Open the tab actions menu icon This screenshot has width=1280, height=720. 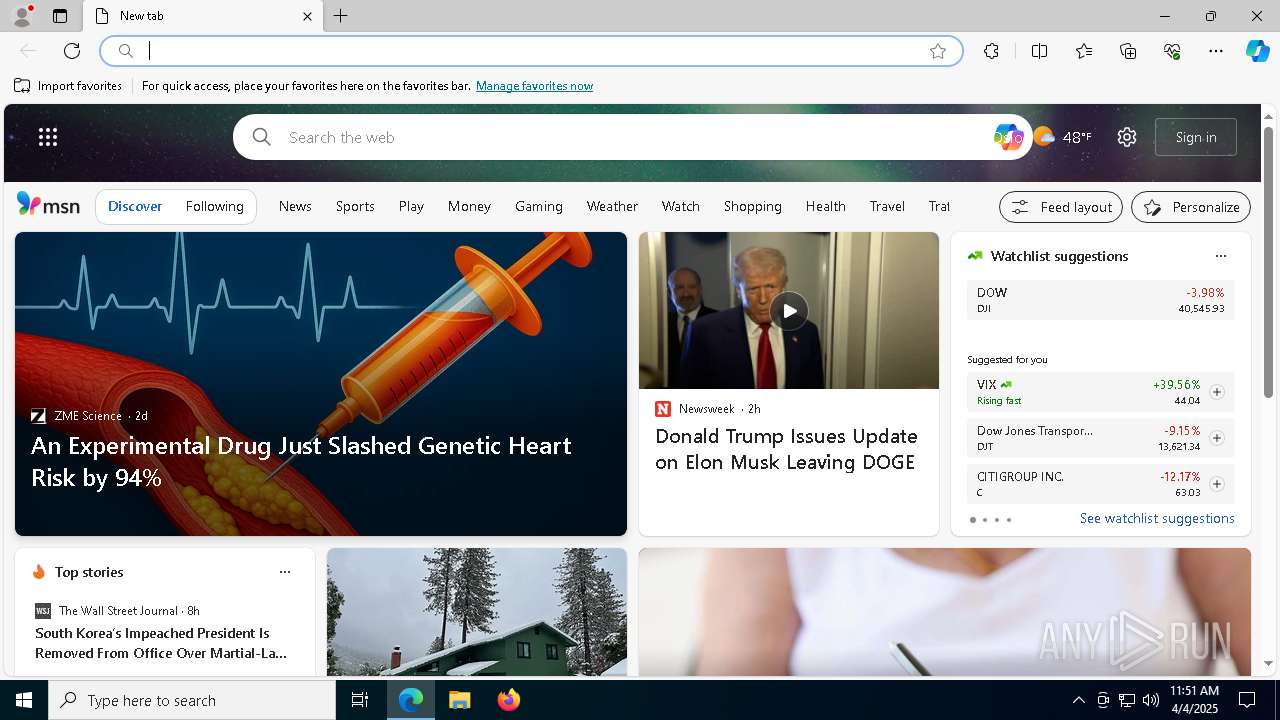point(60,16)
